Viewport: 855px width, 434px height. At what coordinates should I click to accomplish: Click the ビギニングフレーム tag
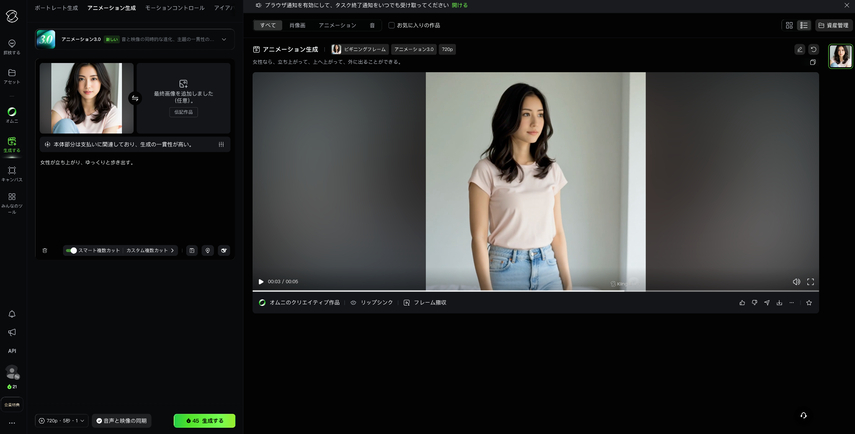pyautogui.click(x=360, y=49)
